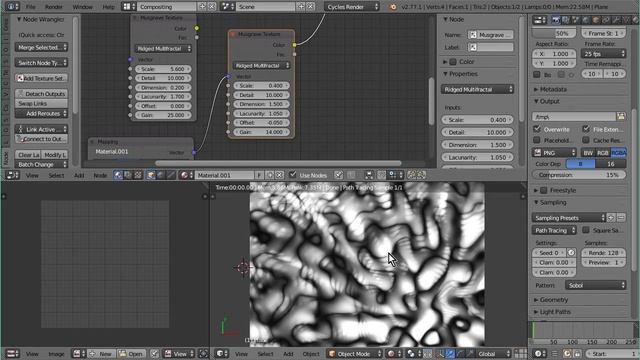The image size is (640, 360).
Task: Open the node editor Add menu
Action: (x=79, y=175)
